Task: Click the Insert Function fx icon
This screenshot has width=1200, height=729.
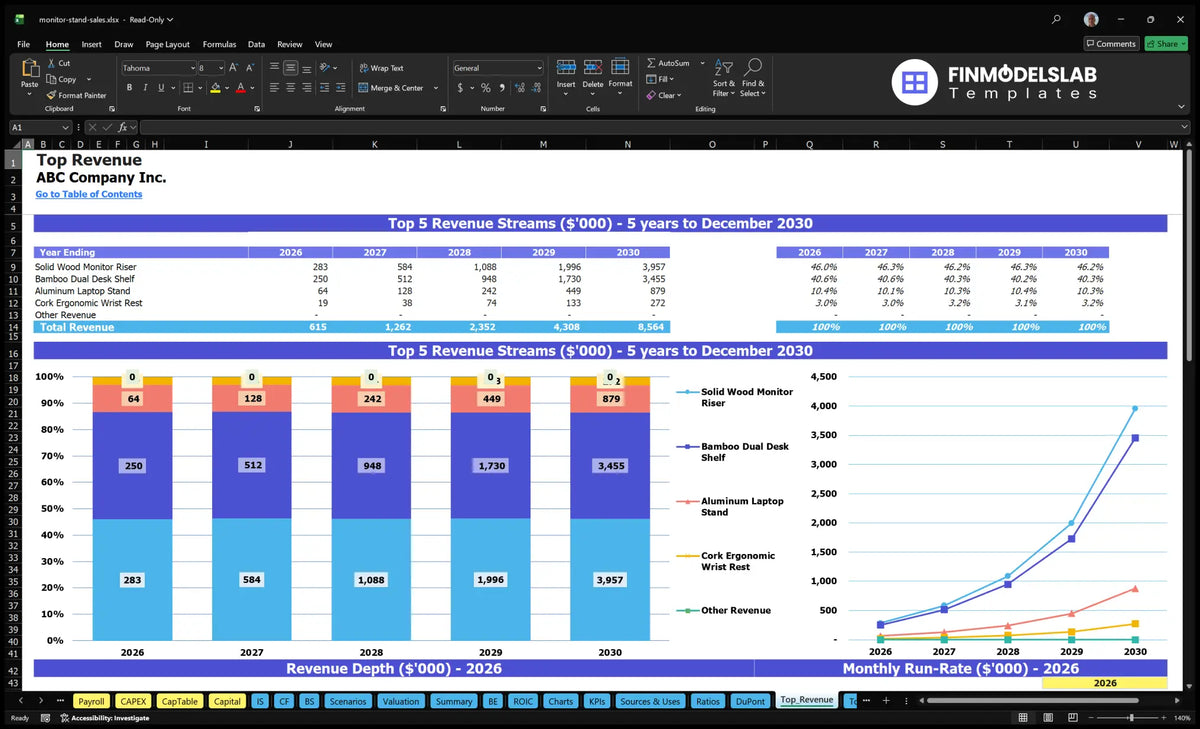Action: point(123,127)
